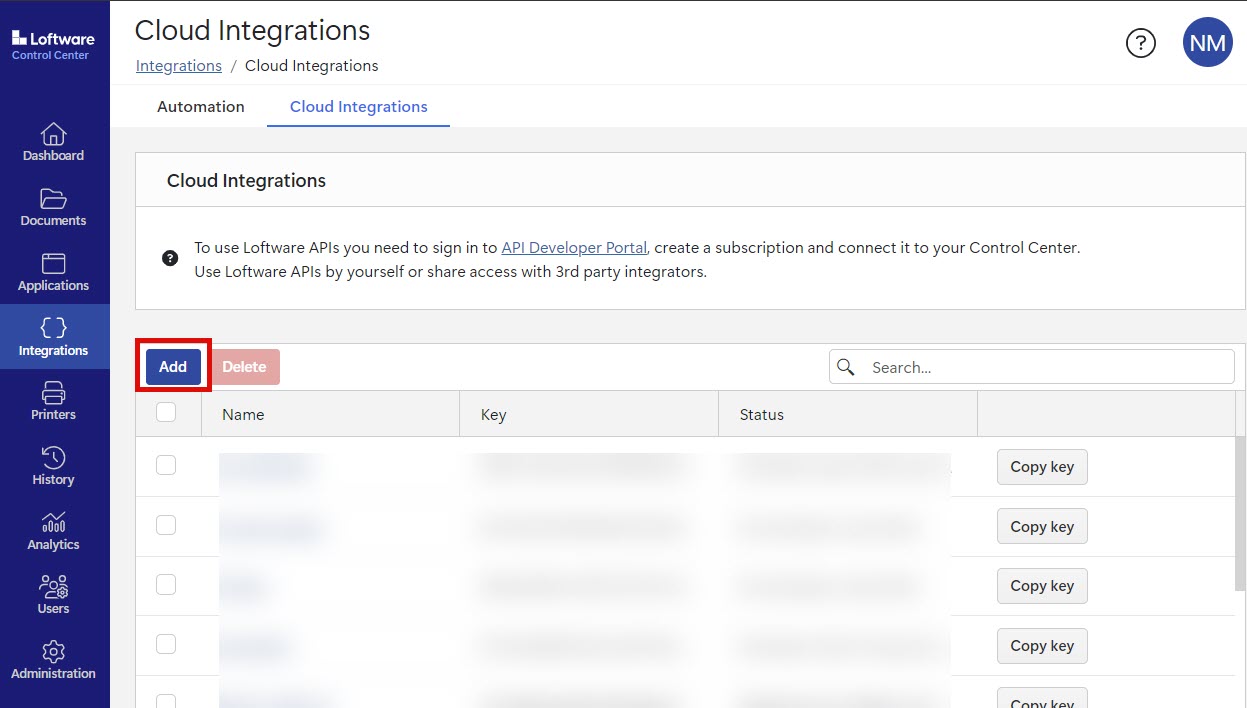Click the help question mark icon
This screenshot has height=708, width=1247.
pos(1141,43)
